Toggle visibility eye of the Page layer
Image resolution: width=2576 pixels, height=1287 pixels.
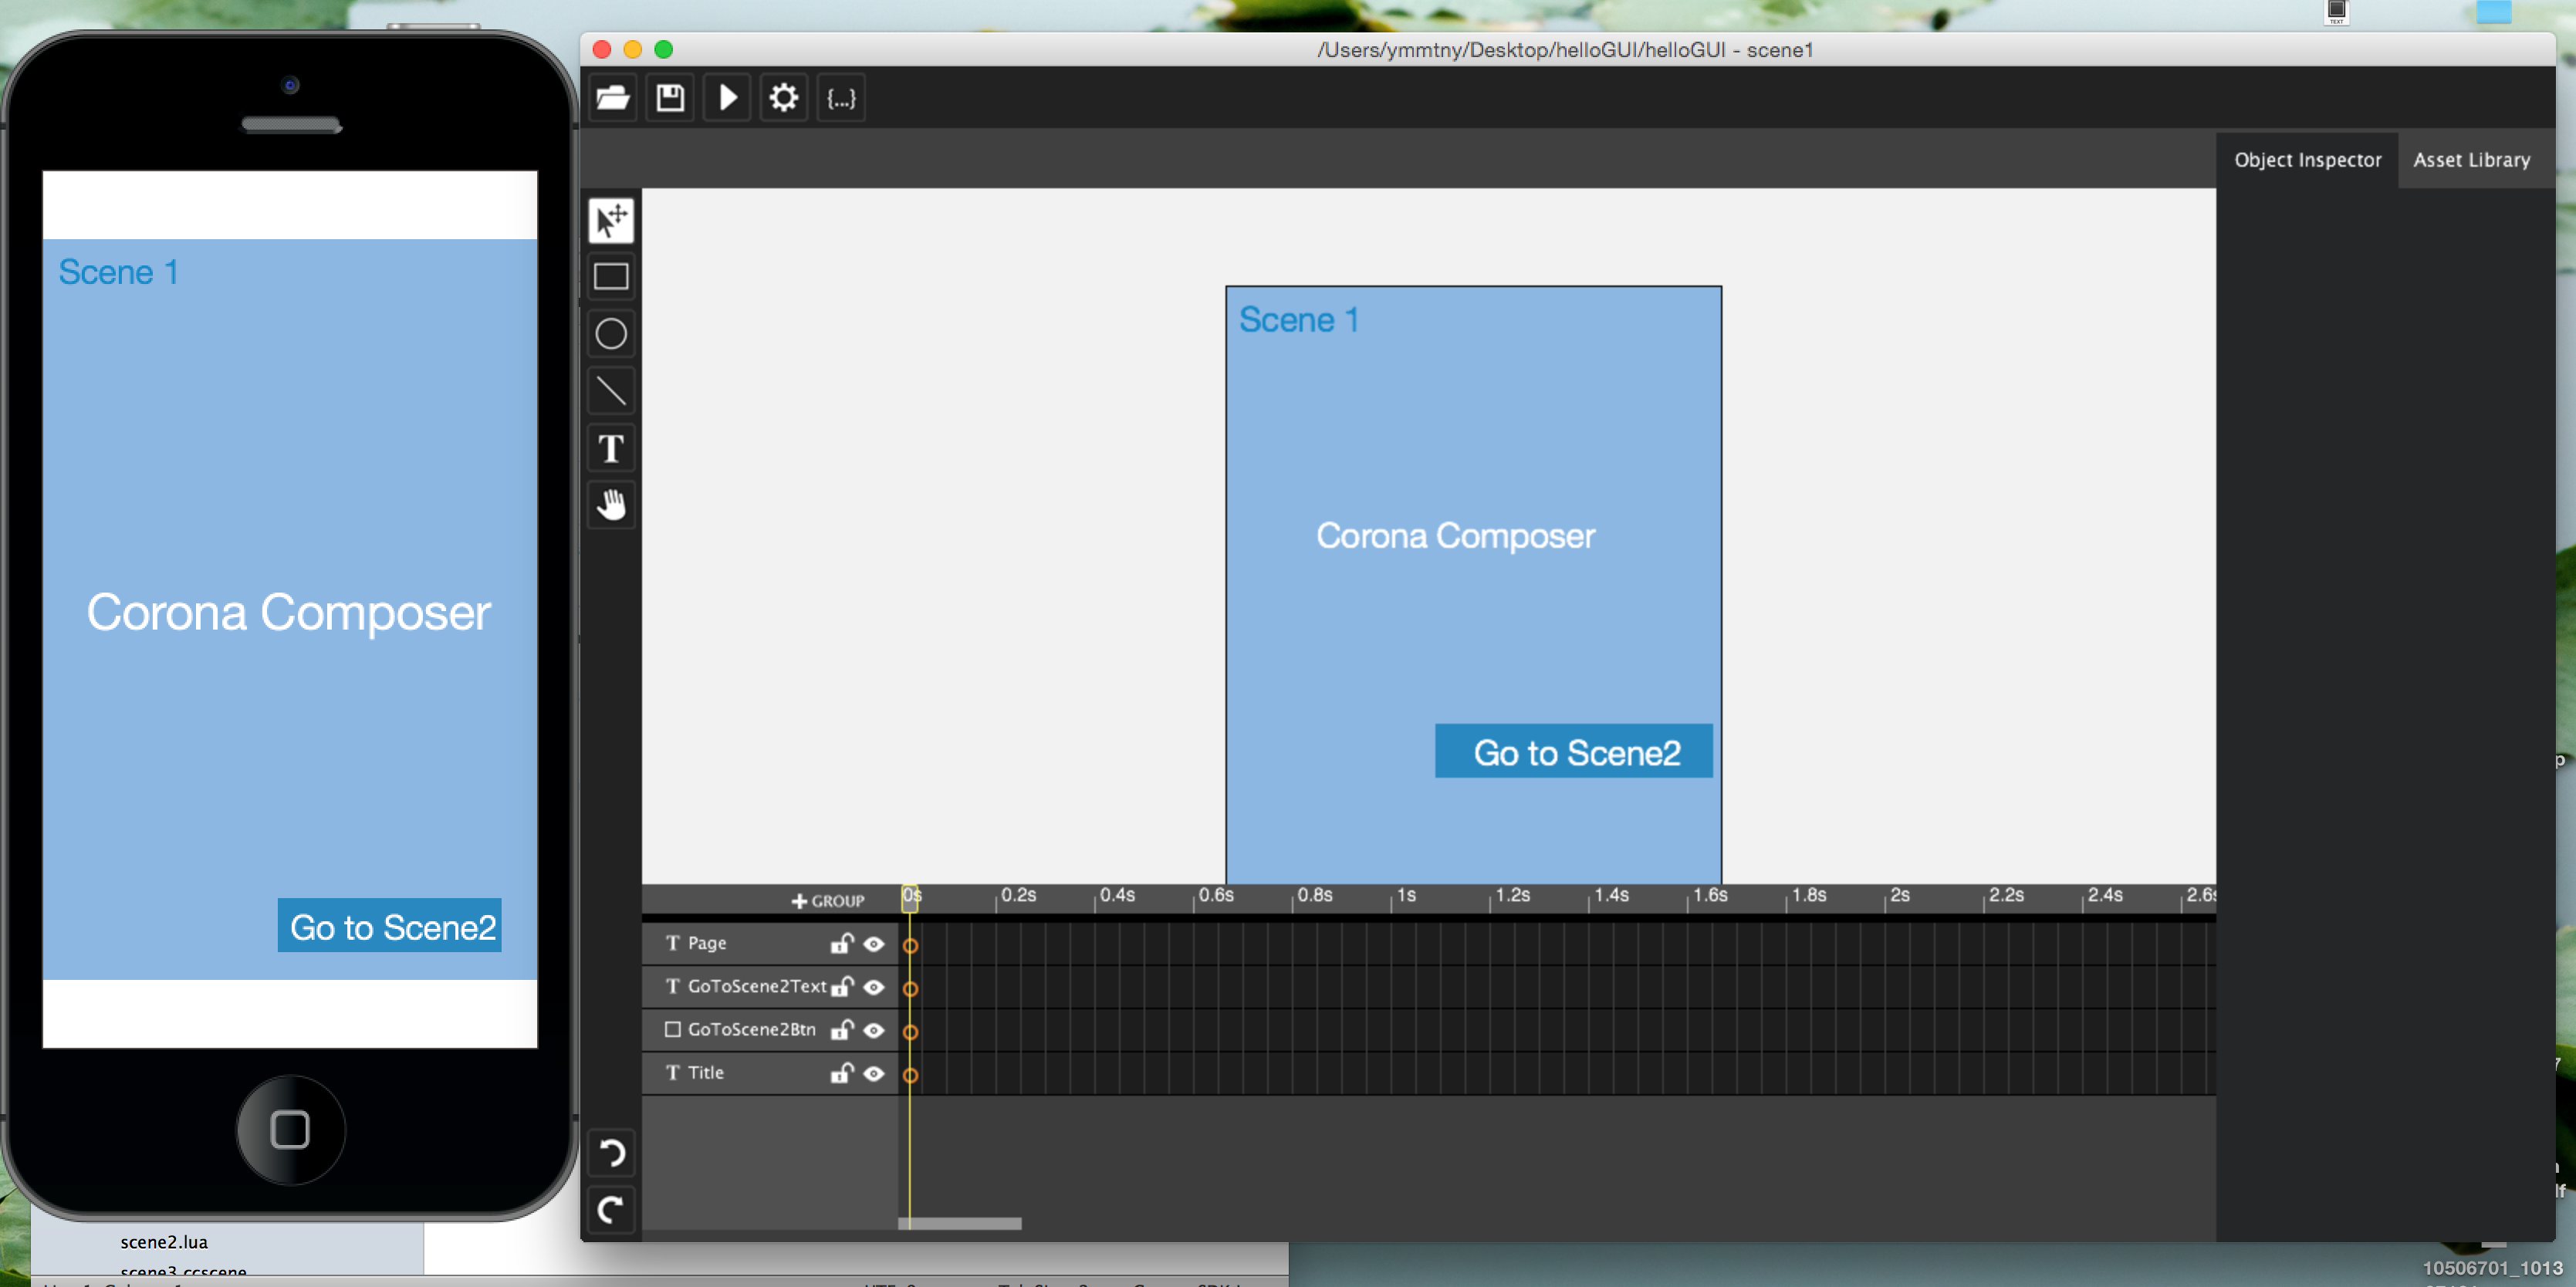pos(874,944)
